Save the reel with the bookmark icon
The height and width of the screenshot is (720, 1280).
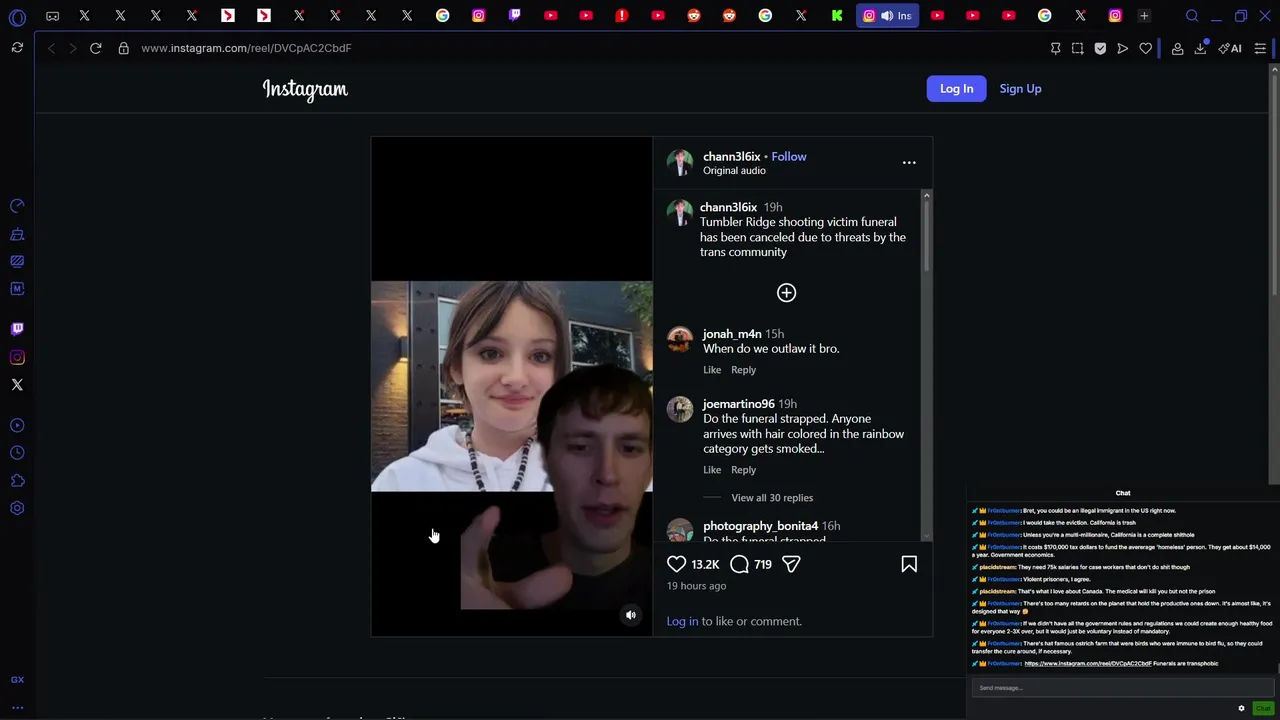(x=909, y=564)
